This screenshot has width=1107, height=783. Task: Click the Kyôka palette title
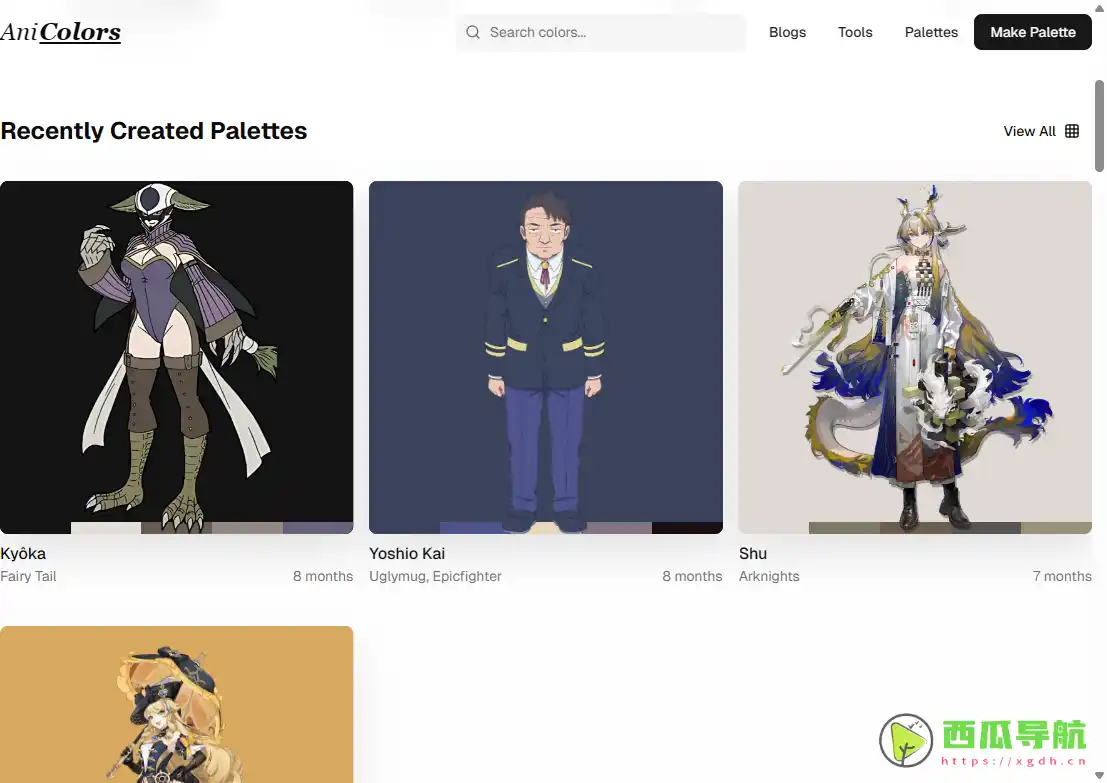pyautogui.click(x=23, y=554)
